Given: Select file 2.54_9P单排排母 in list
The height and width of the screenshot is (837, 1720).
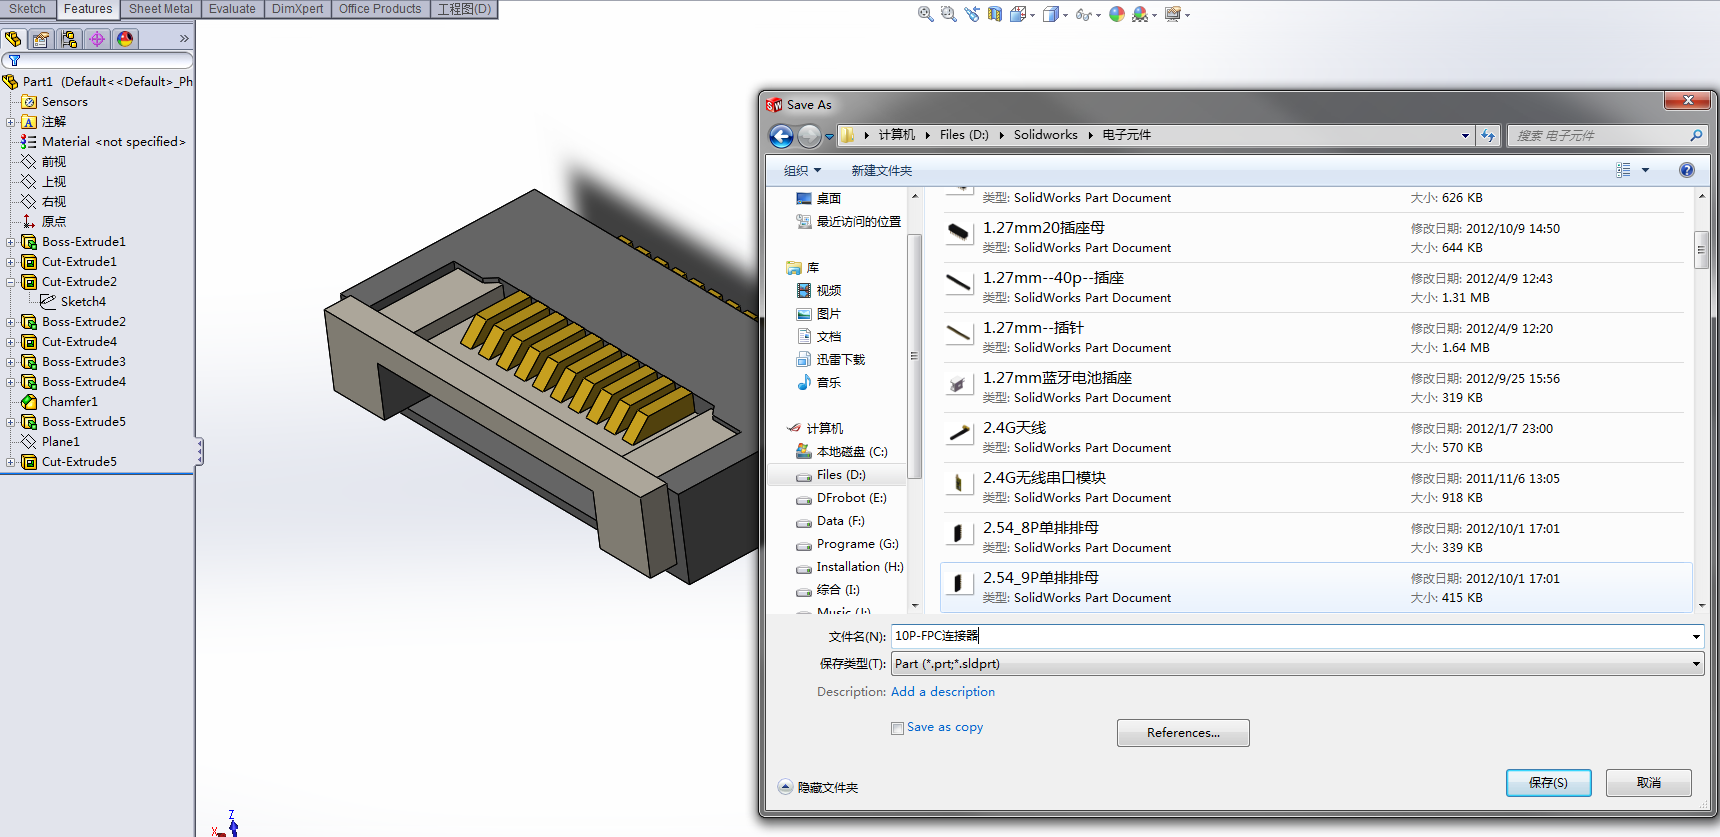Looking at the screenshot, I should (1315, 587).
